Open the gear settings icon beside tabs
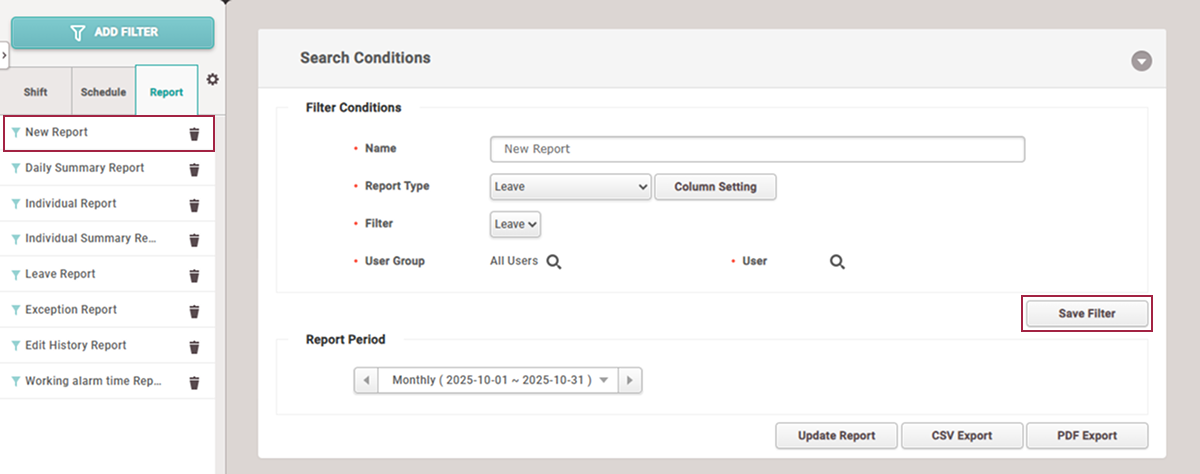The image size is (1200, 474). pyautogui.click(x=212, y=79)
